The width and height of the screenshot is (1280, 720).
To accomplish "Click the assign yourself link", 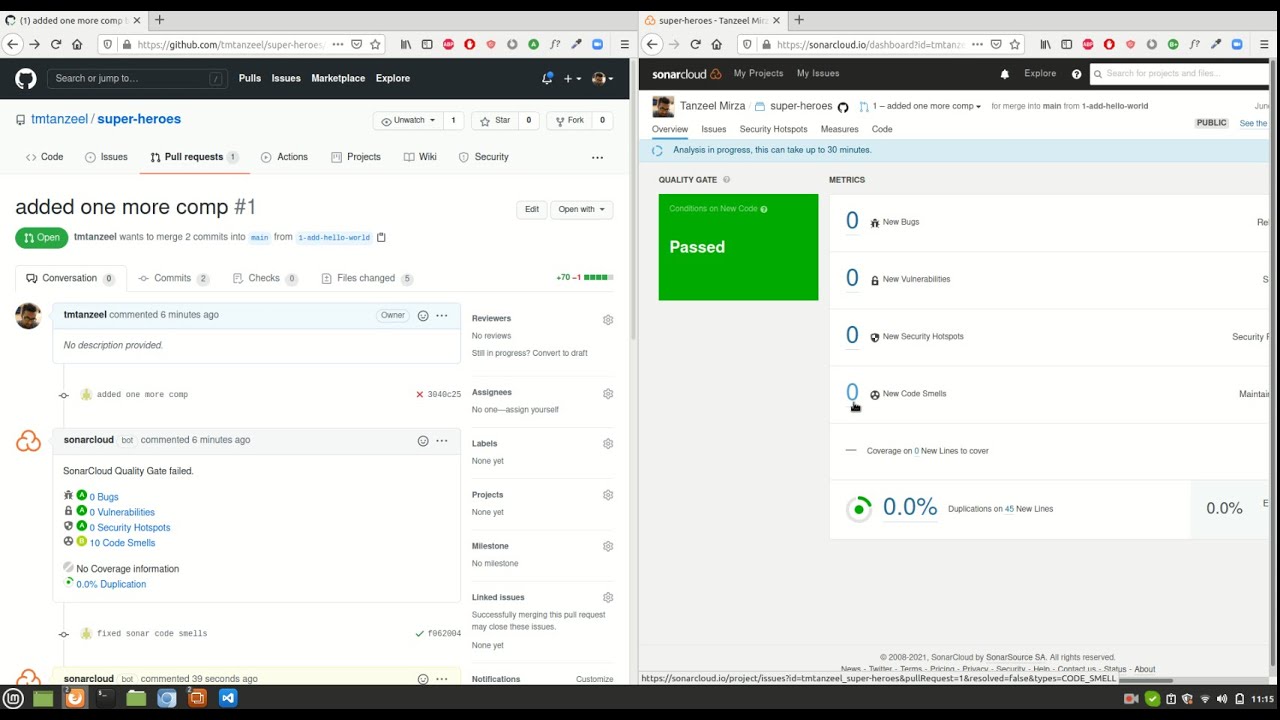I will (531, 409).
